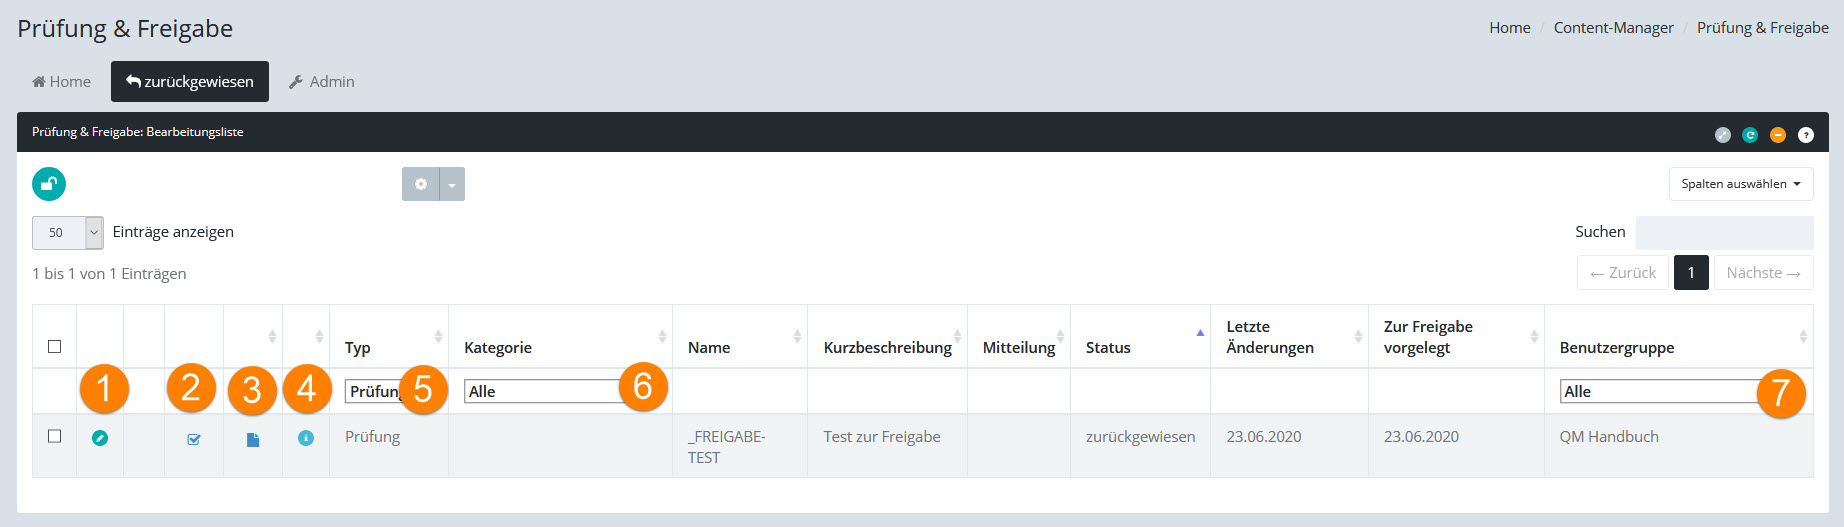The width and height of the screenshot is (1844, 527).
Task: Click the Content-Manager breadcrumb link
Action: click(1613, 28)
